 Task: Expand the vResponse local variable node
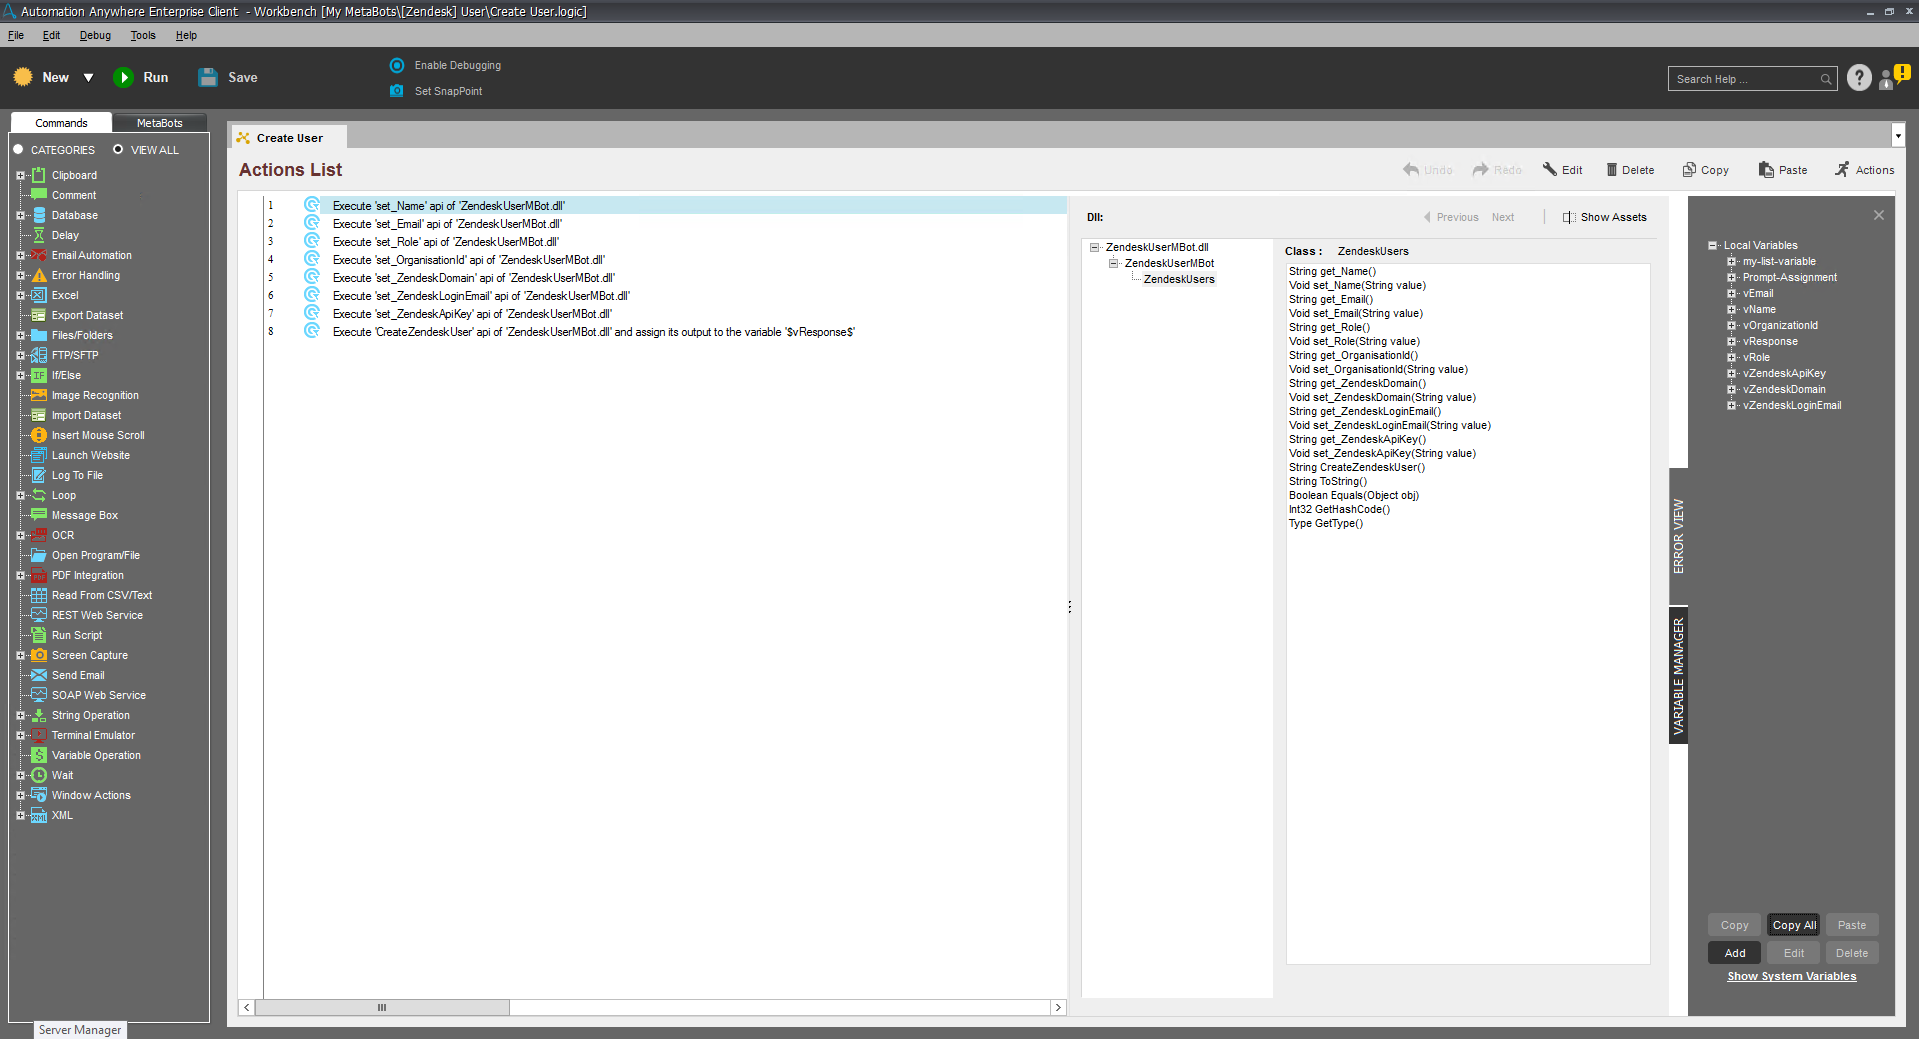coord(1731,342)
